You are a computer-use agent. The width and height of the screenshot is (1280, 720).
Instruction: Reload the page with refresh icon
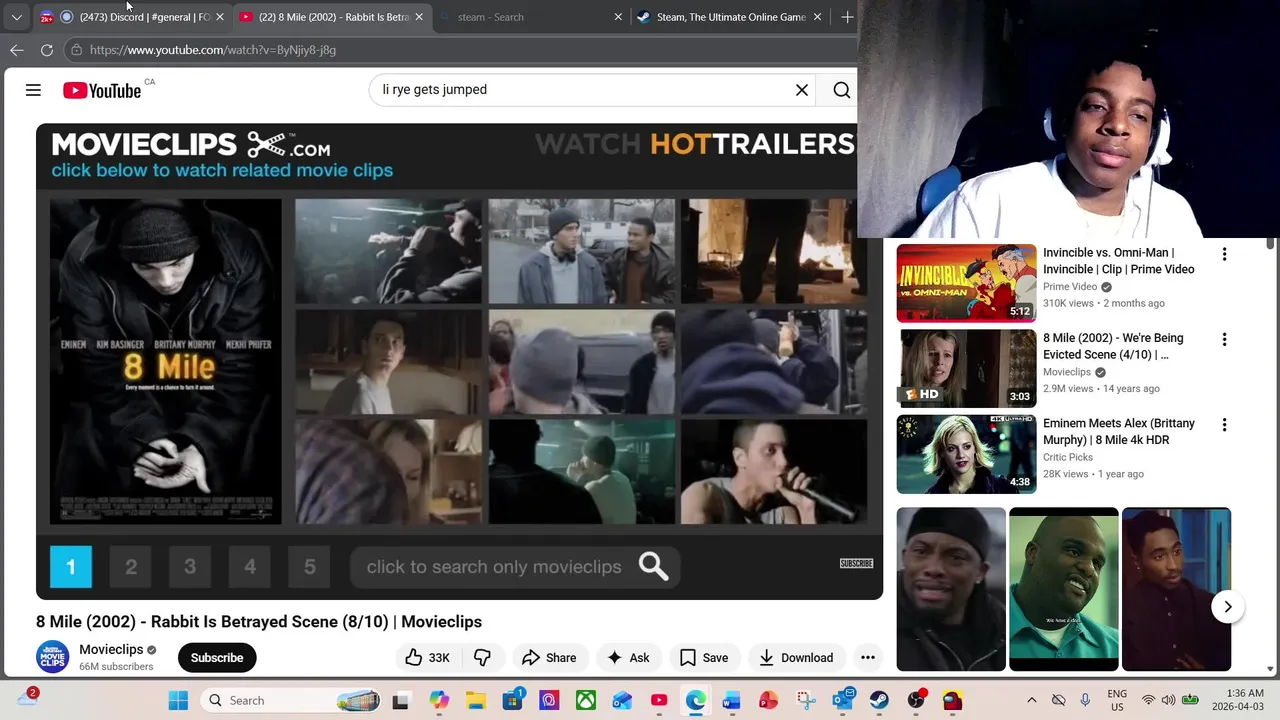click(x=47, y=50)
